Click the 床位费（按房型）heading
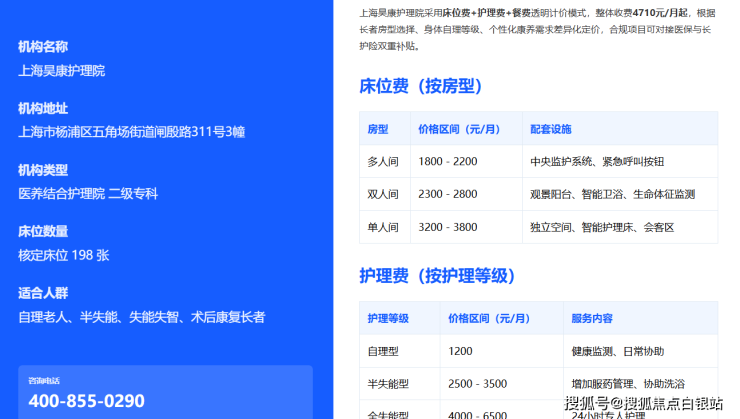This screenshot has width=740, height=419. [x=420, y=86]
